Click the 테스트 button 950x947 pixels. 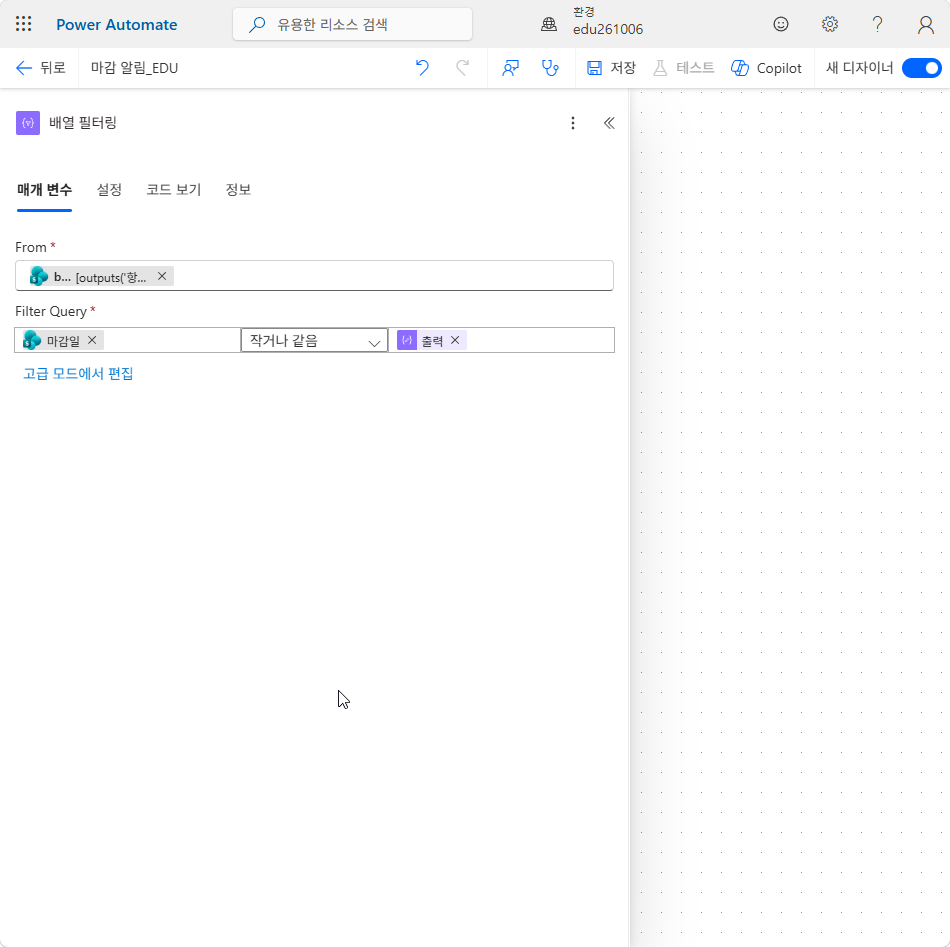point(683,68)
